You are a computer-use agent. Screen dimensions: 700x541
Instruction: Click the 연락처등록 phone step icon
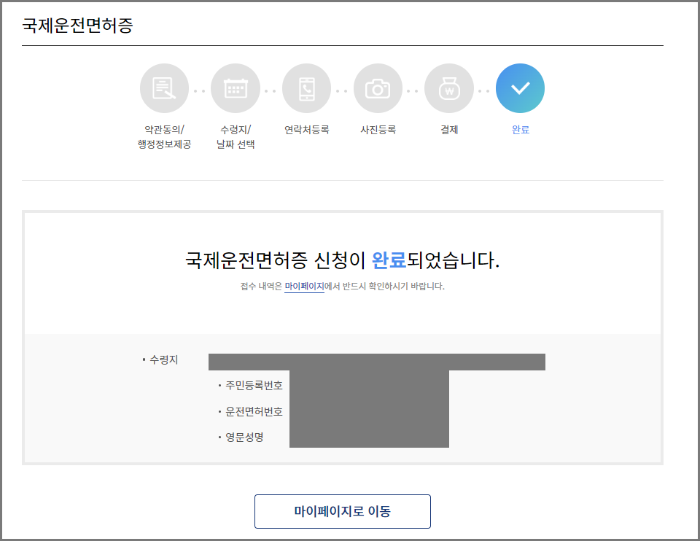pos(307,88)
